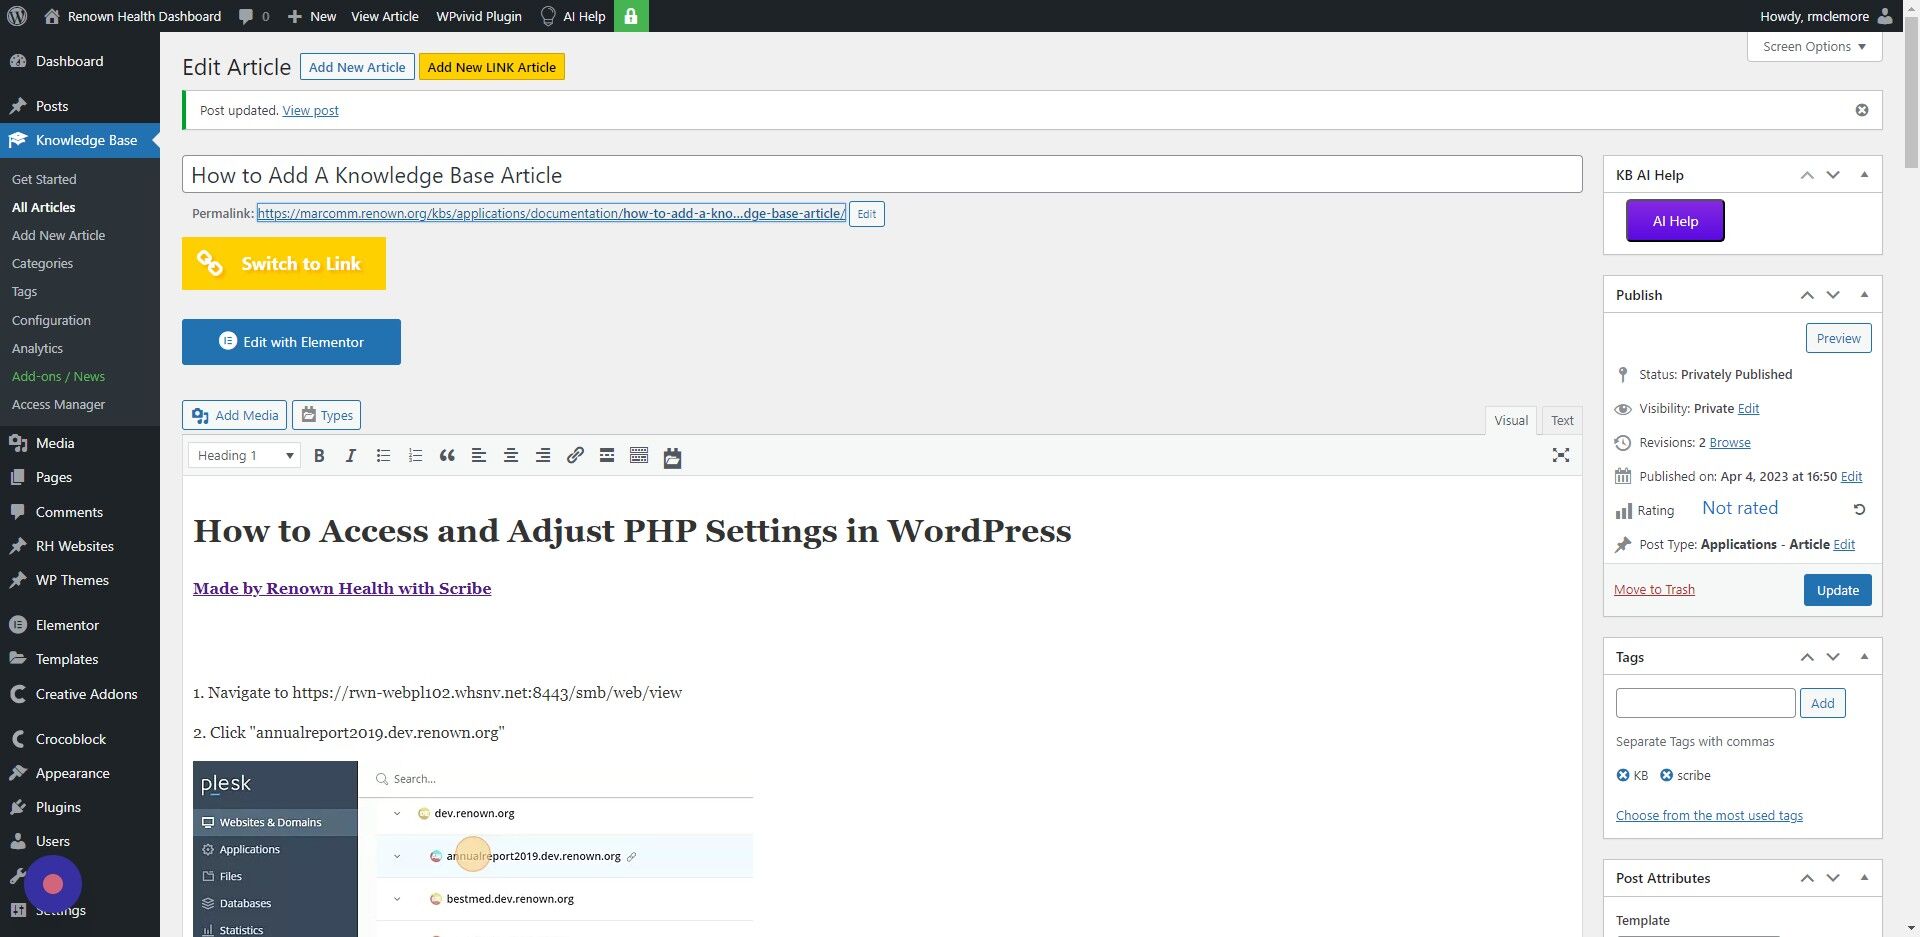Image resolution: width=1920 pixels, height=937 pixels.
Task: Focus the article title field
Action: pyautogui.click(x=882, y=175)
